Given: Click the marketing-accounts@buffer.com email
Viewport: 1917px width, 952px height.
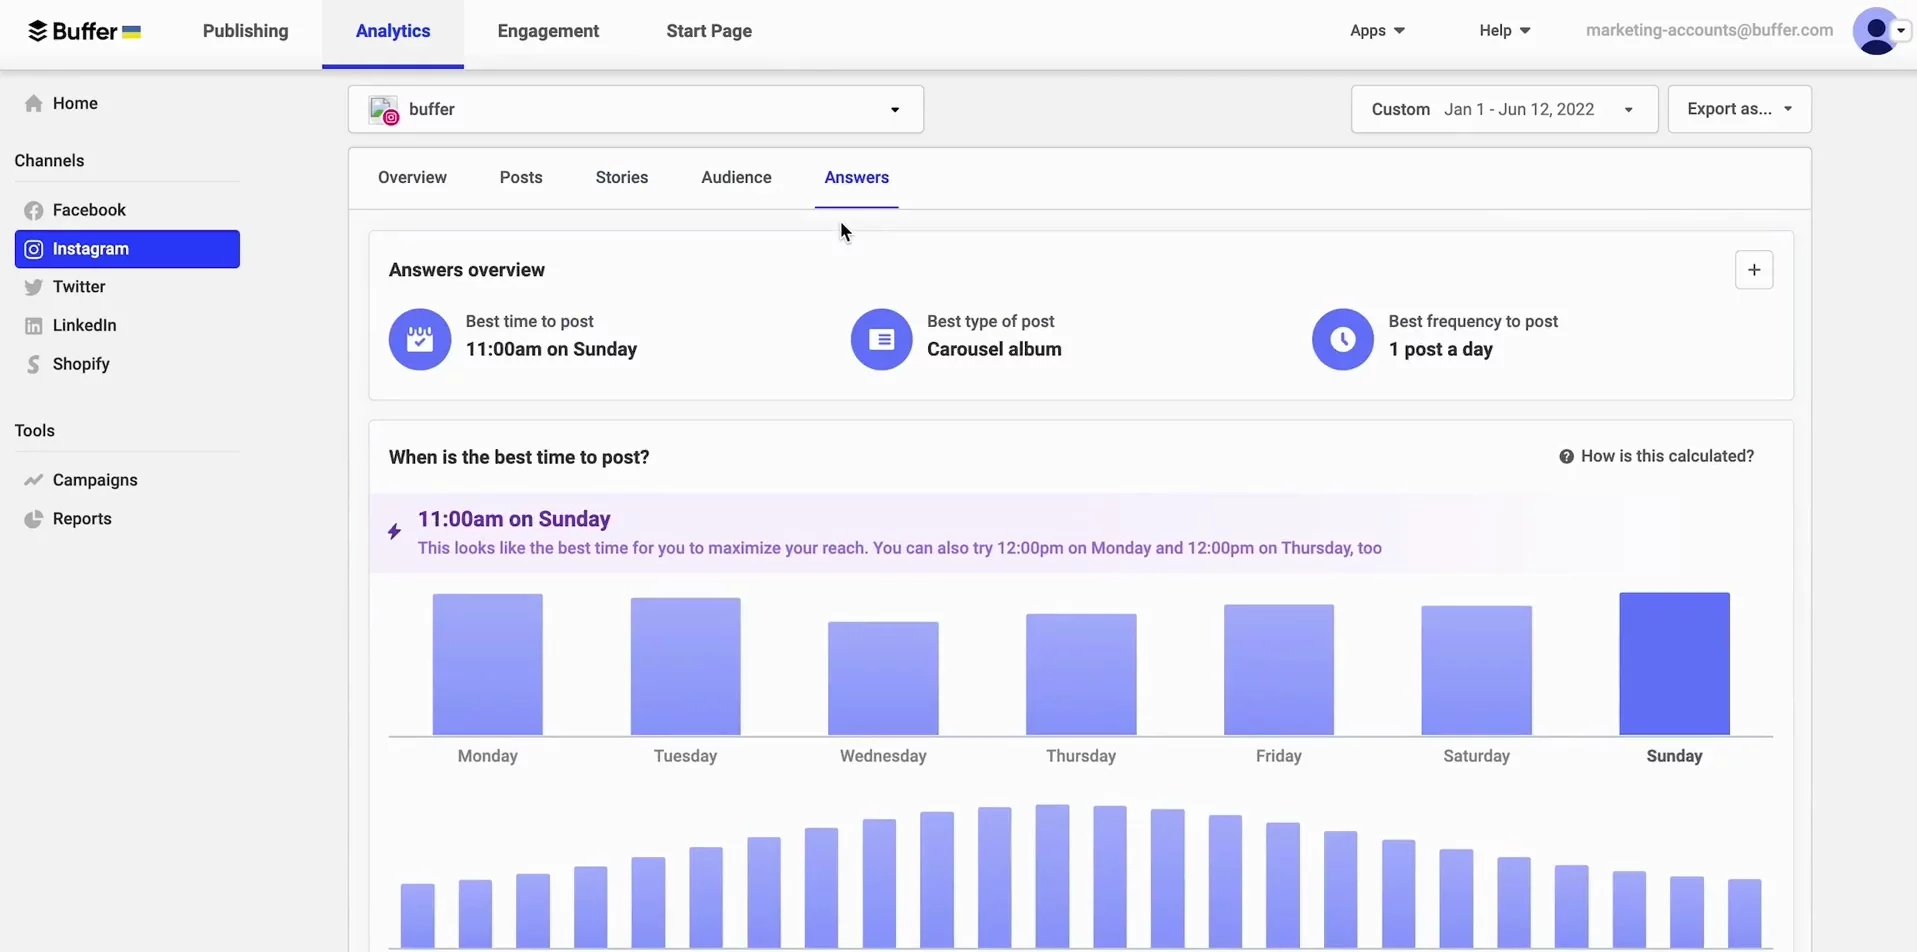Looking at the screenshot, I should [x=1709, y=31].
